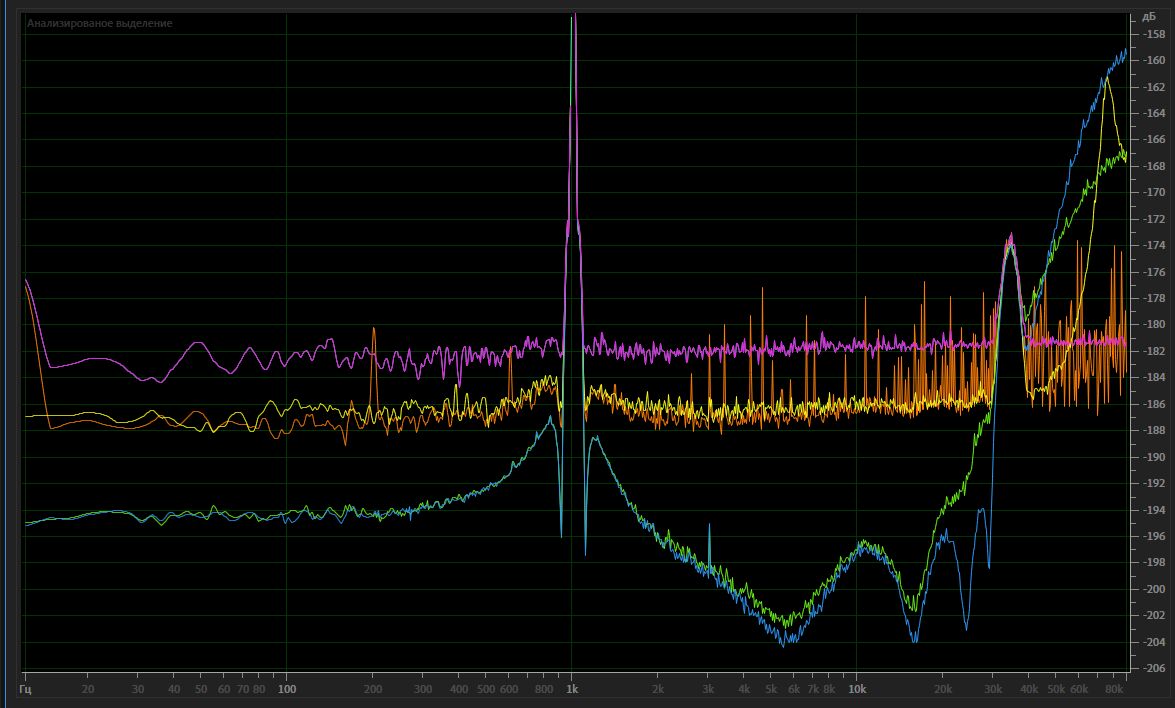
Task: Click the 8k frequency axis label
Action: [830, 689]
